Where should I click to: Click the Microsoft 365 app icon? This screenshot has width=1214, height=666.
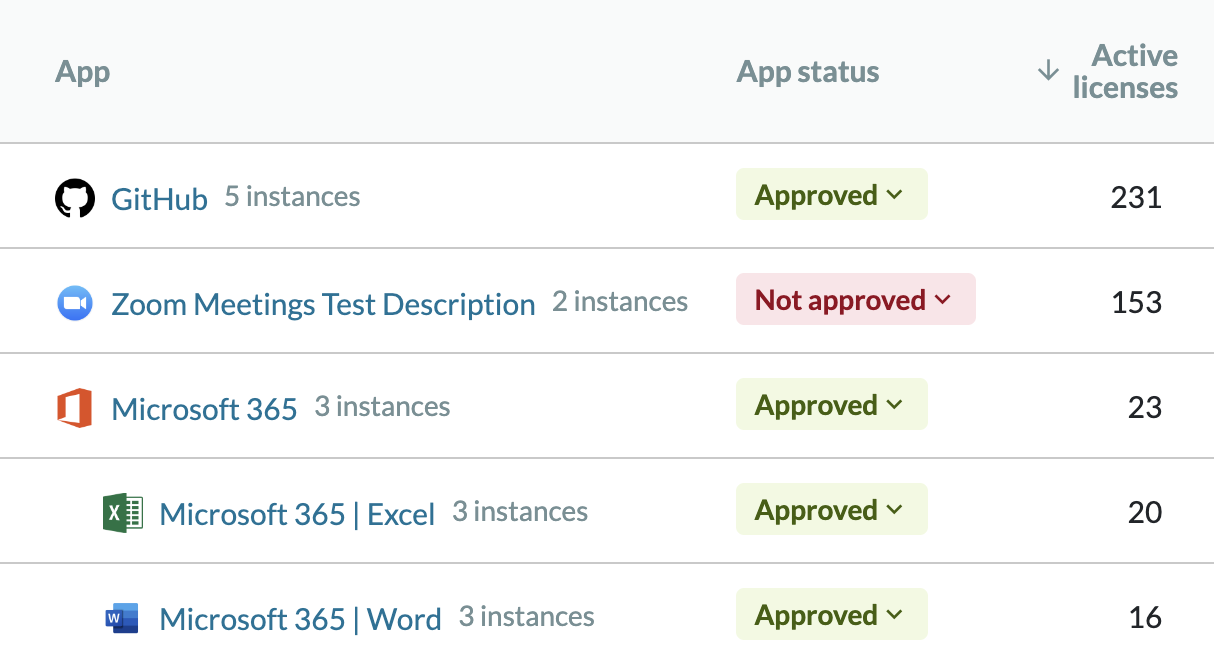click(74, 406)
